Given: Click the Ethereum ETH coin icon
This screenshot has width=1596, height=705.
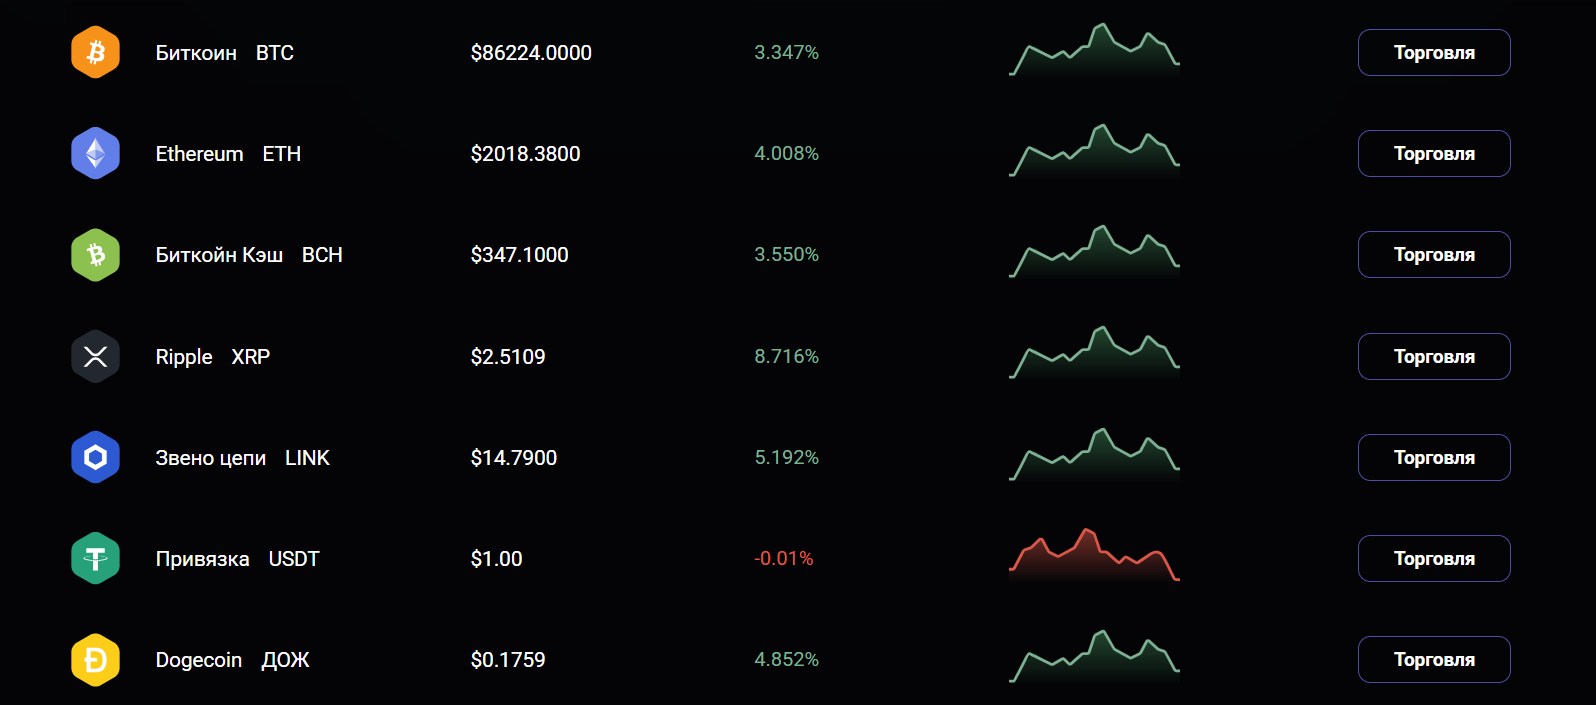Looking at the screenshot, I should [x=95, y=153].
